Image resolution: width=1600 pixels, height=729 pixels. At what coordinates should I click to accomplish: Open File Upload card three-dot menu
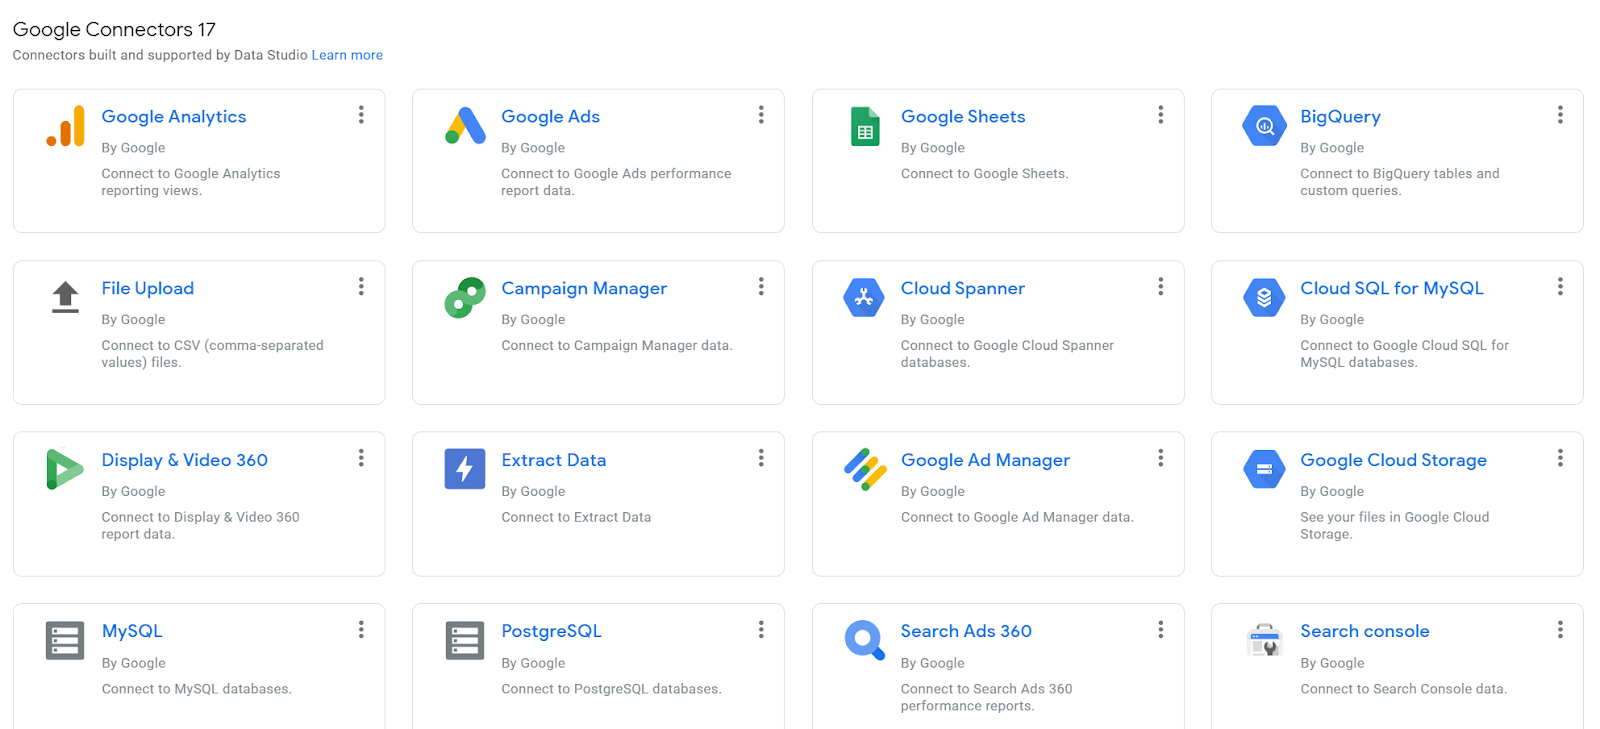click(361, 287)
